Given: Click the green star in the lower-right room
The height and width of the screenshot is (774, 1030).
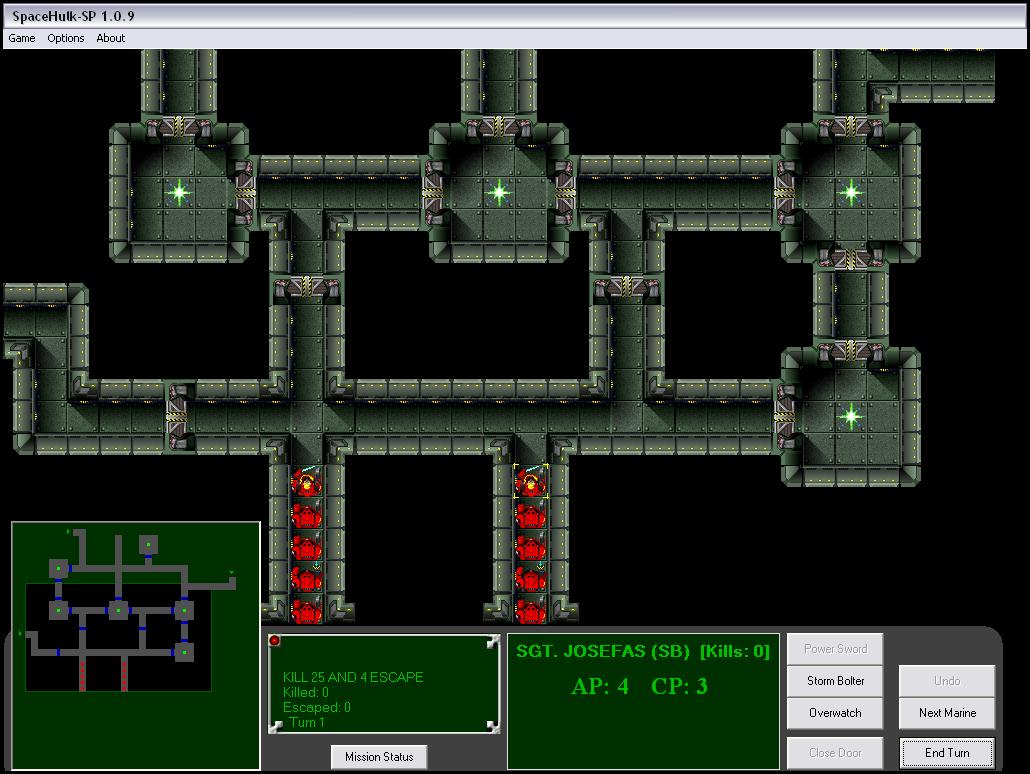Looking at the screenshot, I should 851,417.
